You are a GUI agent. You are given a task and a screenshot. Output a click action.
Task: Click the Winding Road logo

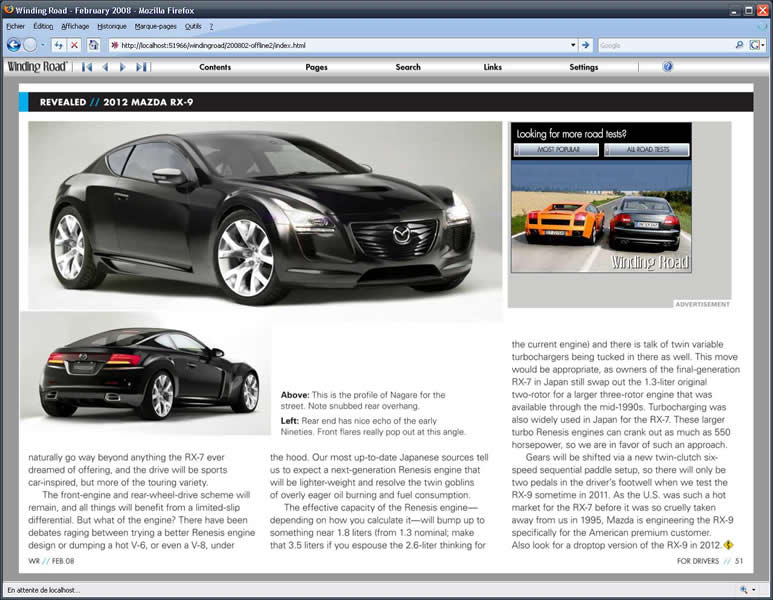click(x=37, y=66)
